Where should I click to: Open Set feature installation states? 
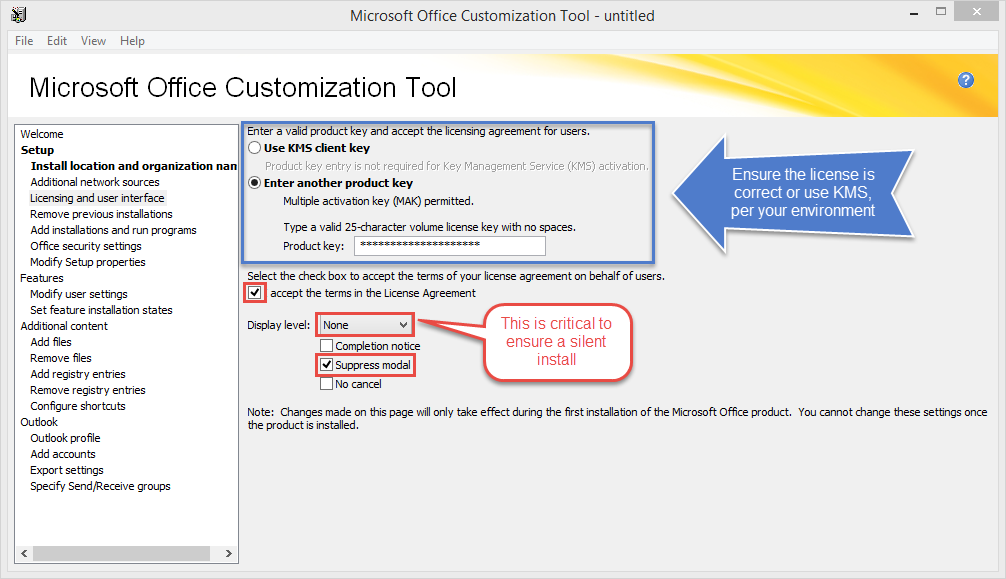(101, 310)
